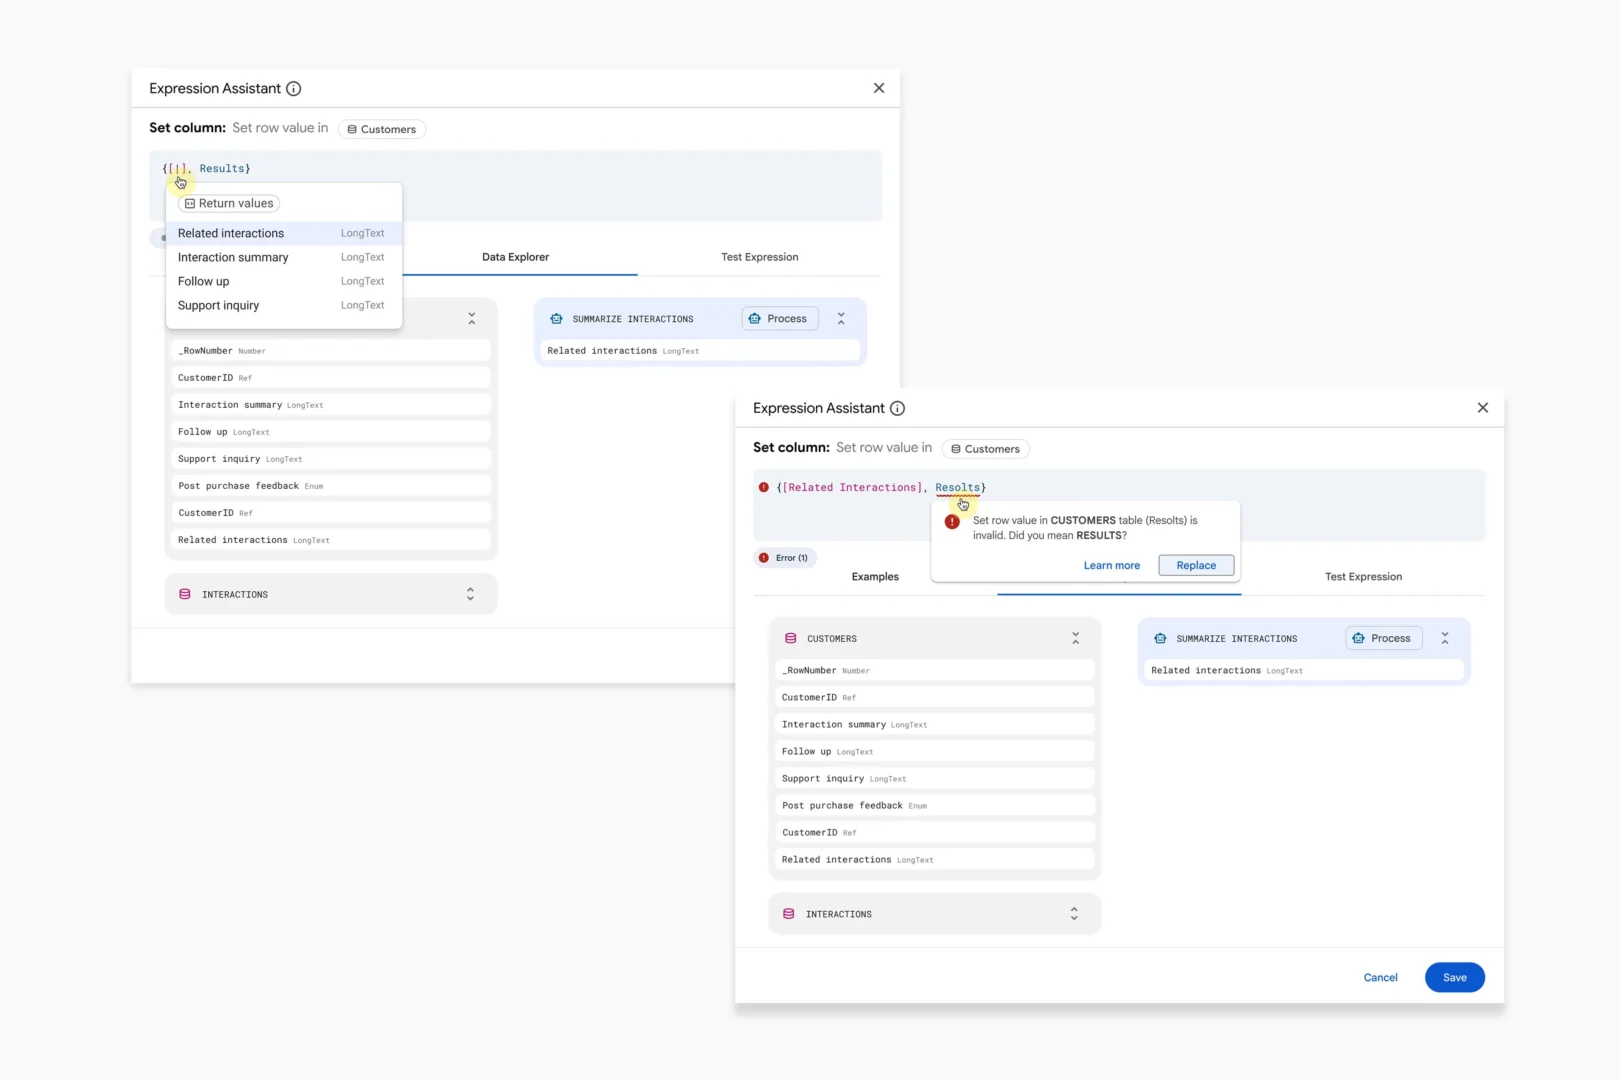This screenshot has width=1620, height=1080.
Task: Expand INTERACTIONS table in front window
Action: [x=1074, y=914]
